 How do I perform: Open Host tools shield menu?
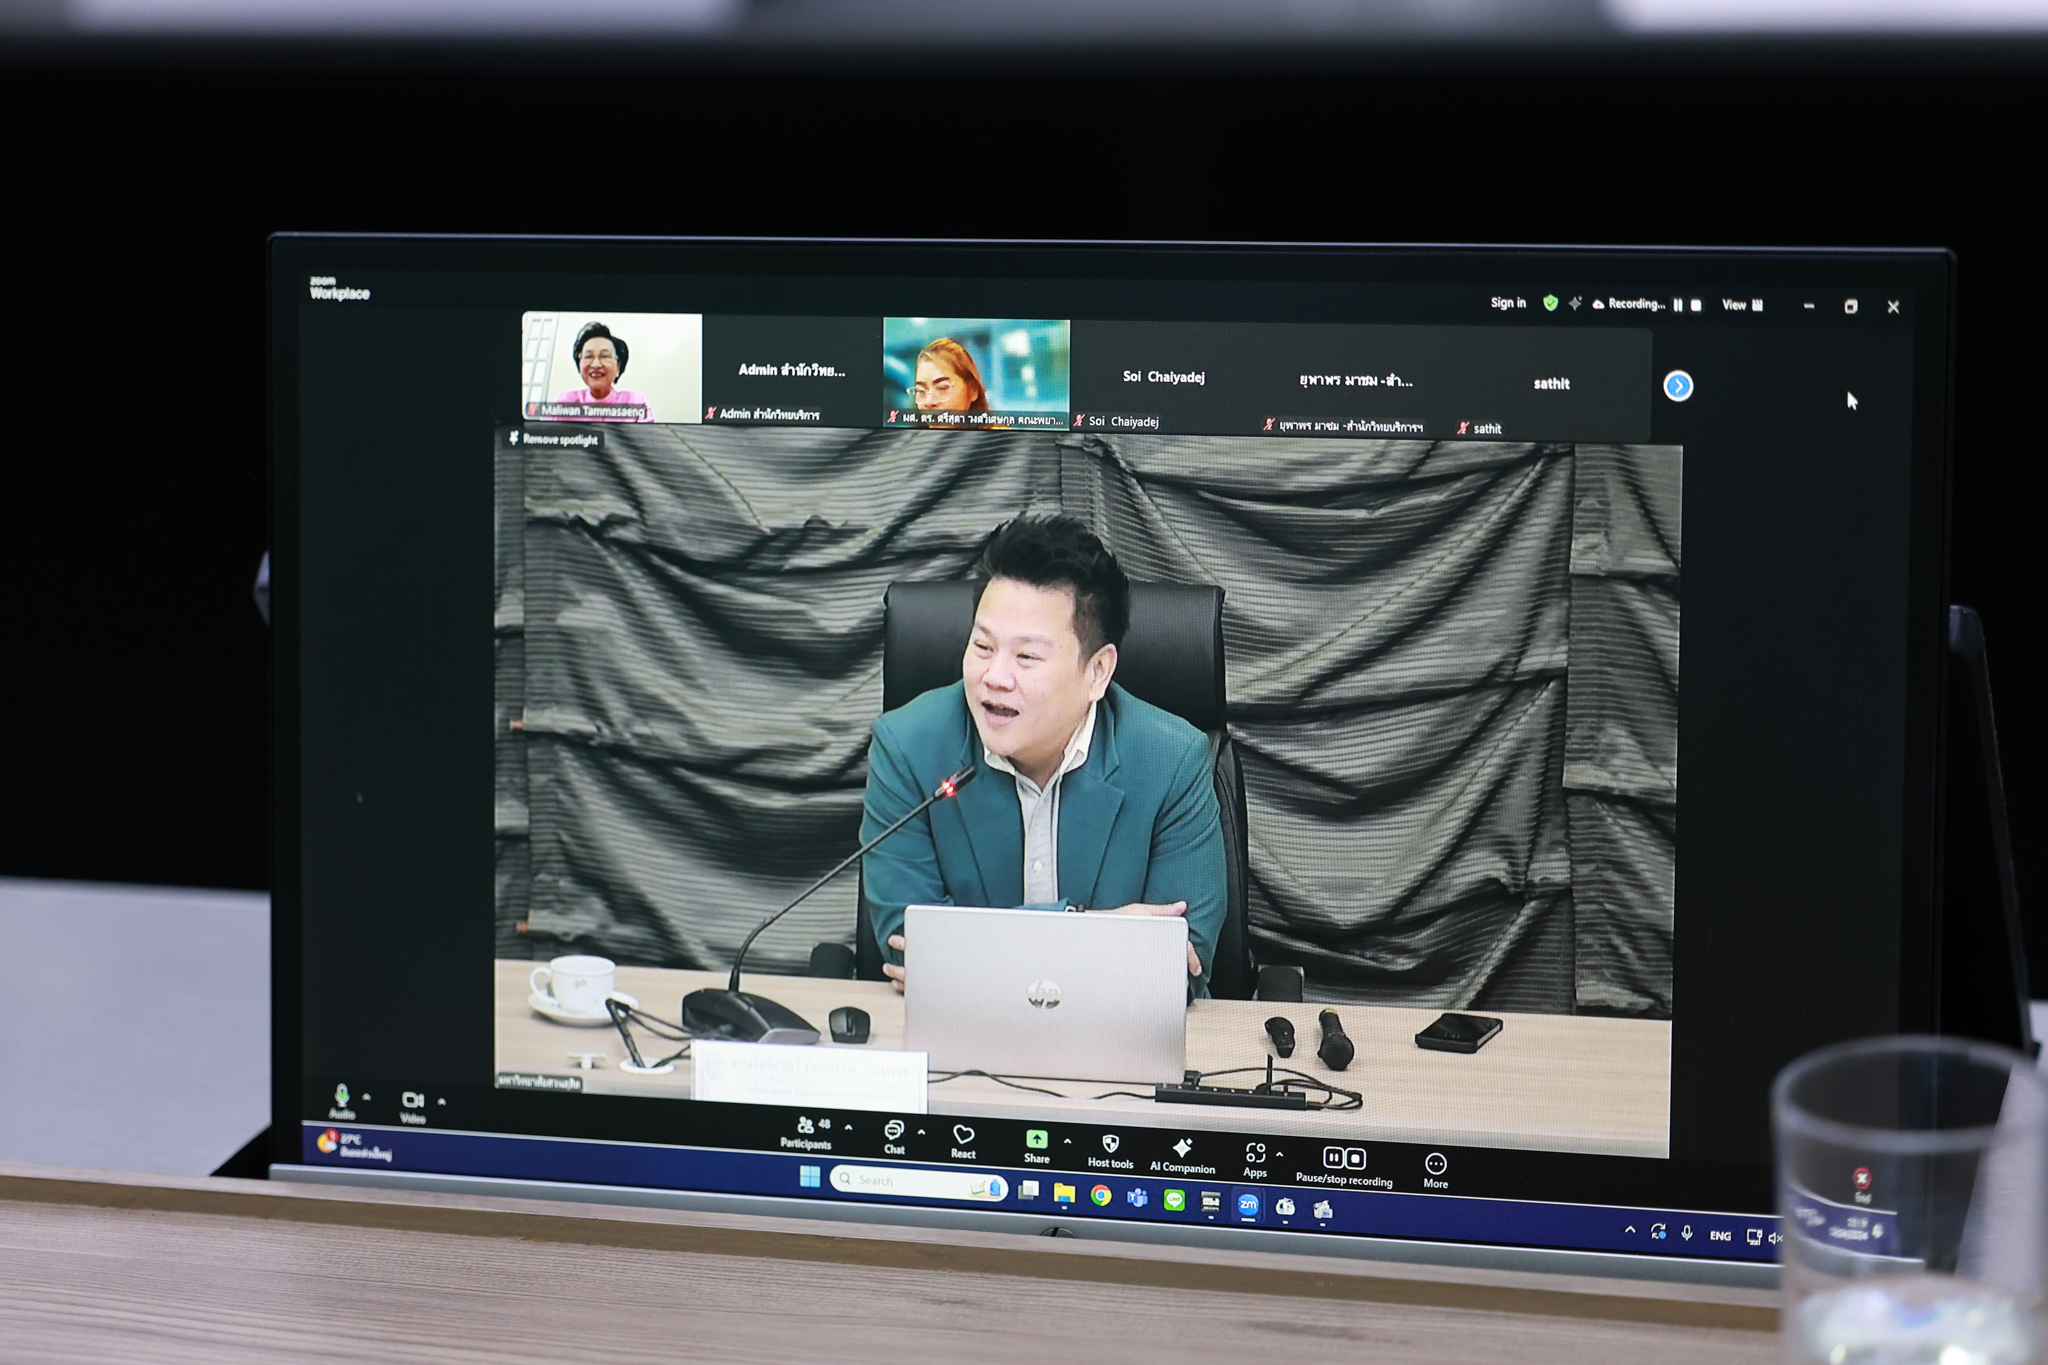click(1110, 1151)
